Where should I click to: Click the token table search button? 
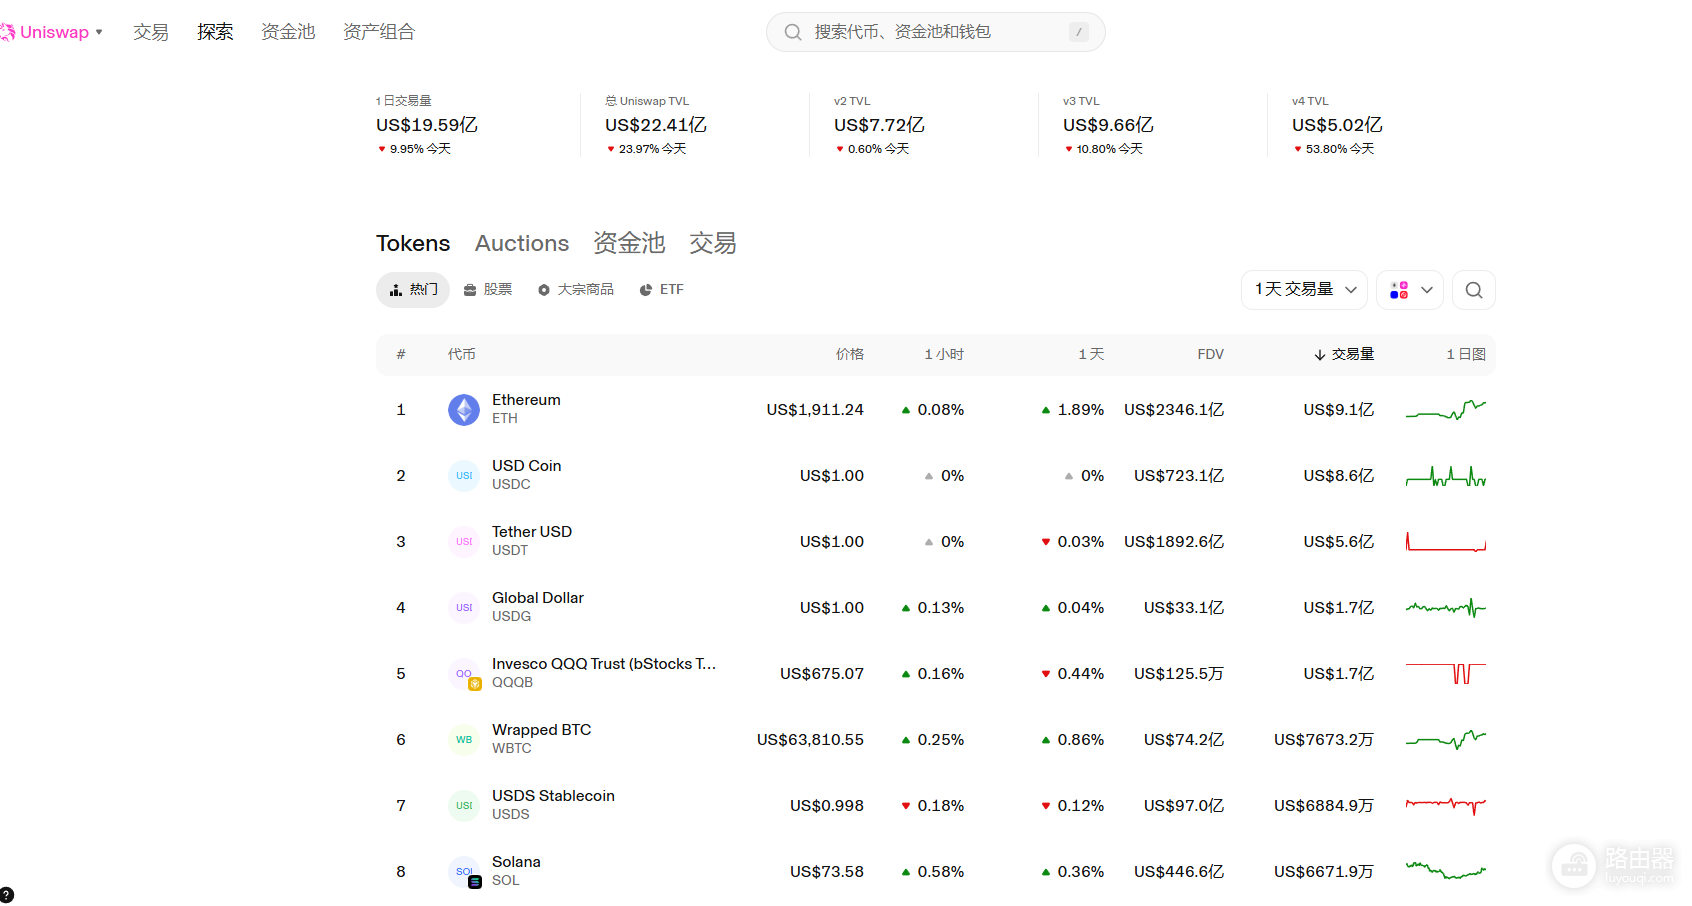point(1474,290)
